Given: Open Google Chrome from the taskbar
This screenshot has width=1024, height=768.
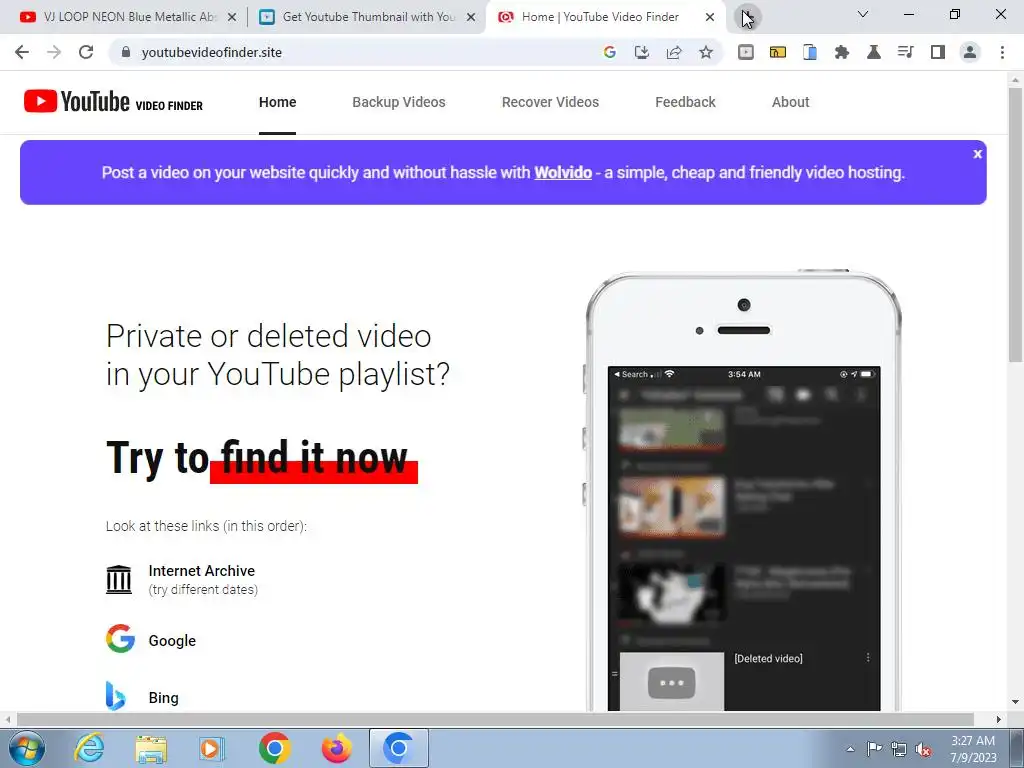Looking at the screenshot, I should coord(274,748).
